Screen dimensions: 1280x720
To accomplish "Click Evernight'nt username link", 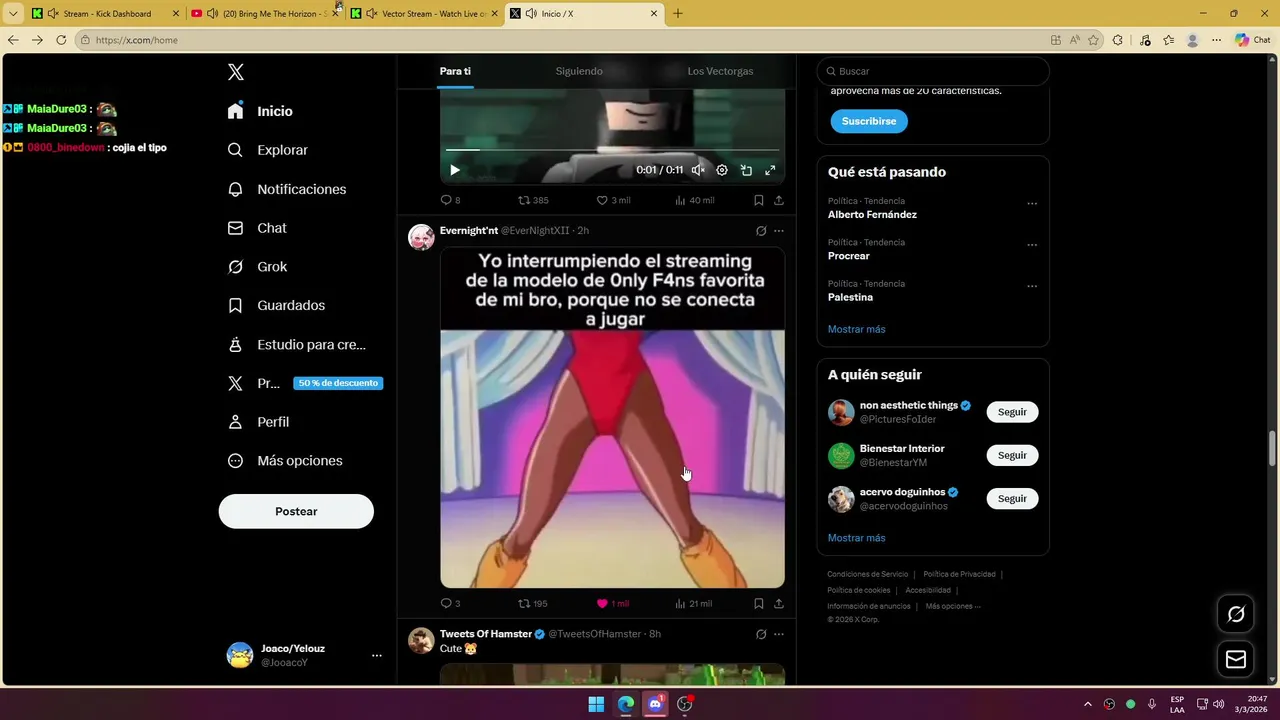I will click(x=469, y=231).
